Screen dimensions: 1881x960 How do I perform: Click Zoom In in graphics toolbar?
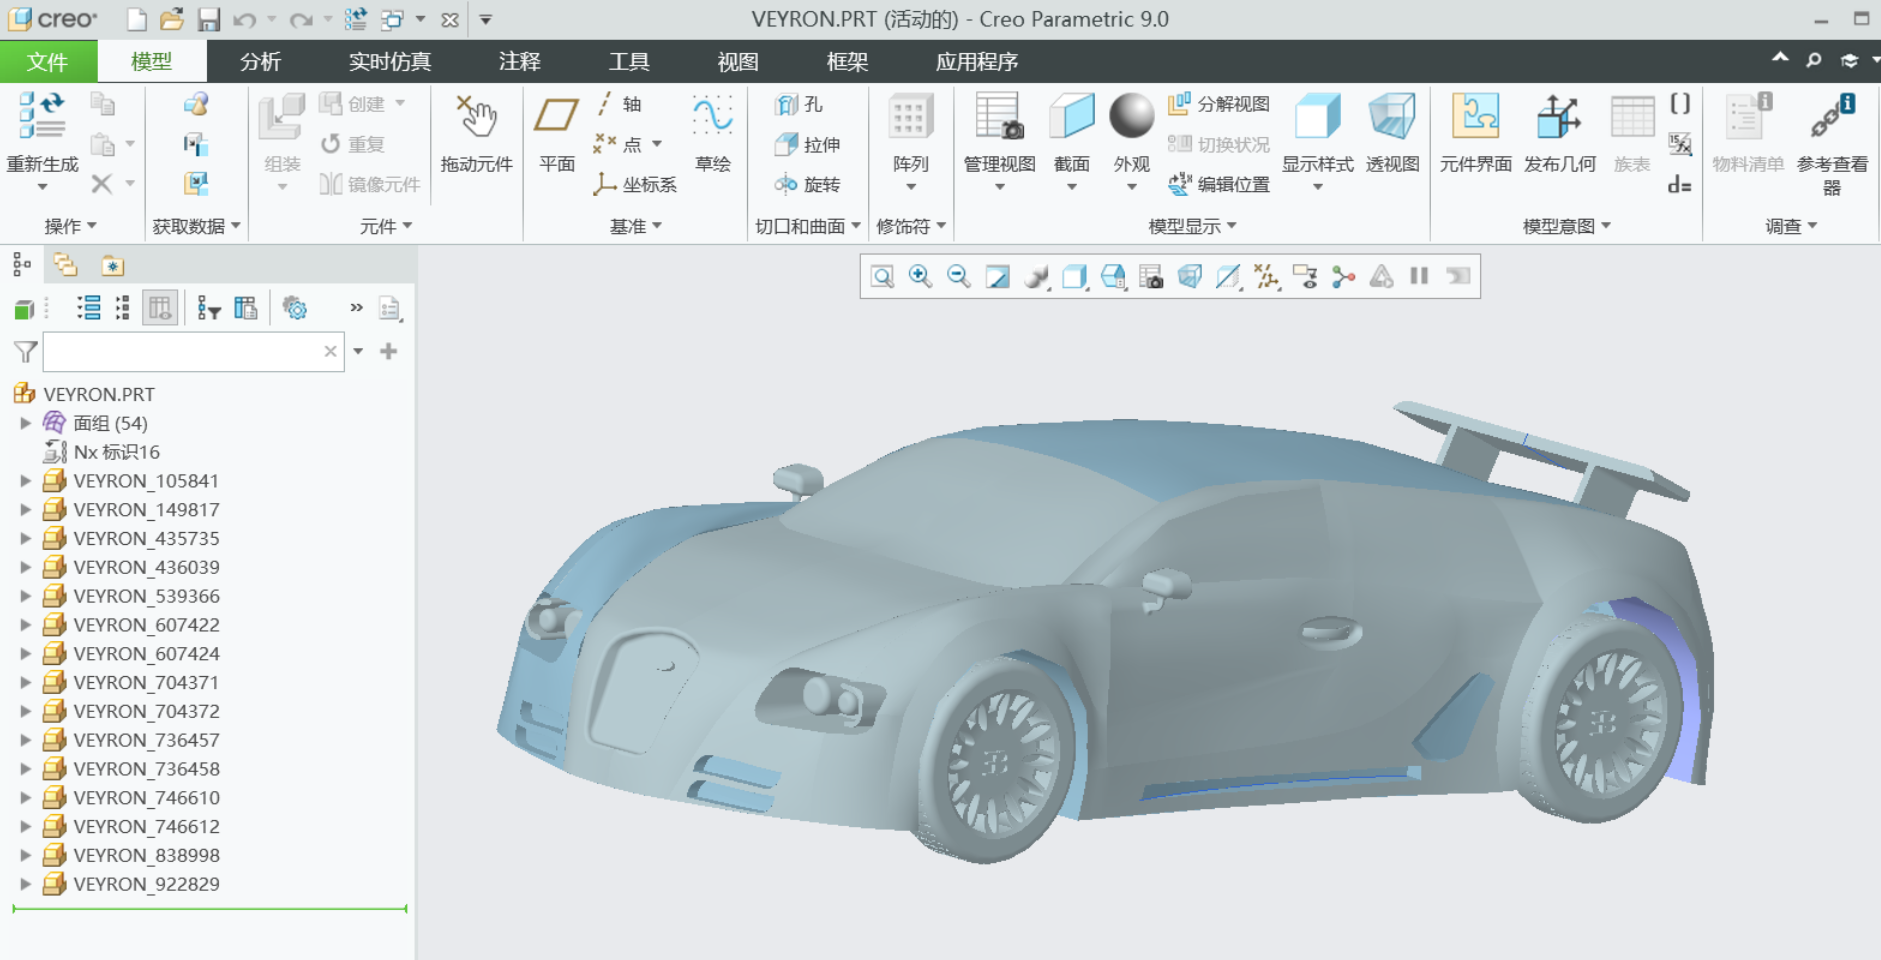point(920,277)
